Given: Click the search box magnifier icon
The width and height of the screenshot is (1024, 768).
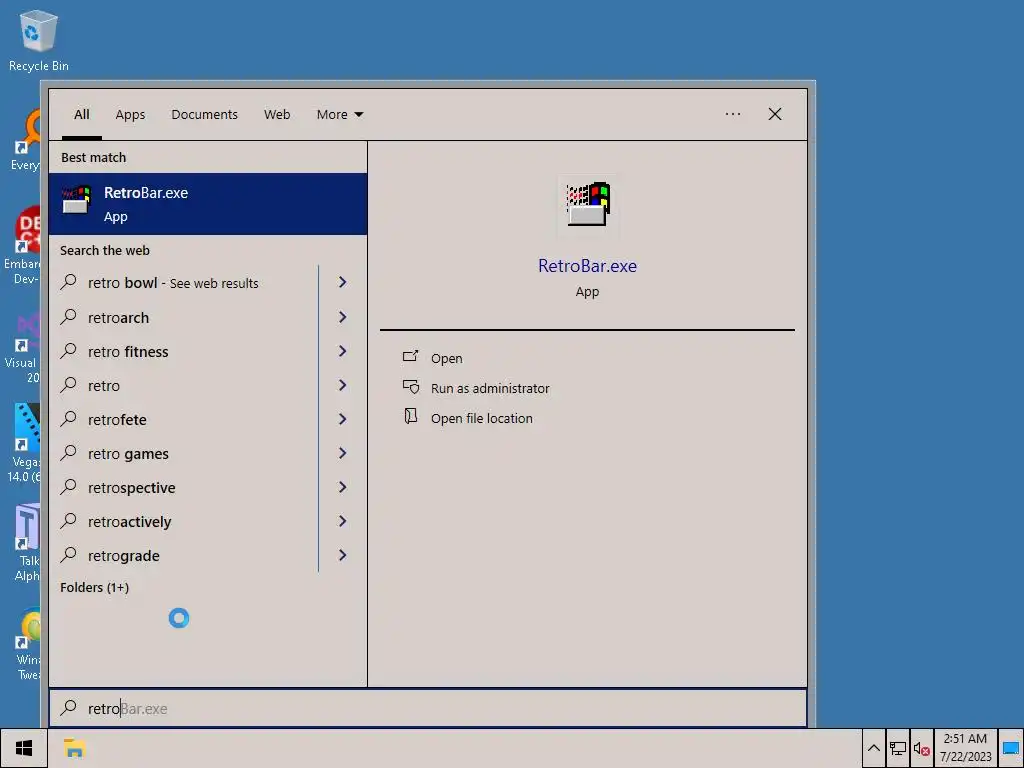Looking at the screenshot, I should (x=69, y=708).
